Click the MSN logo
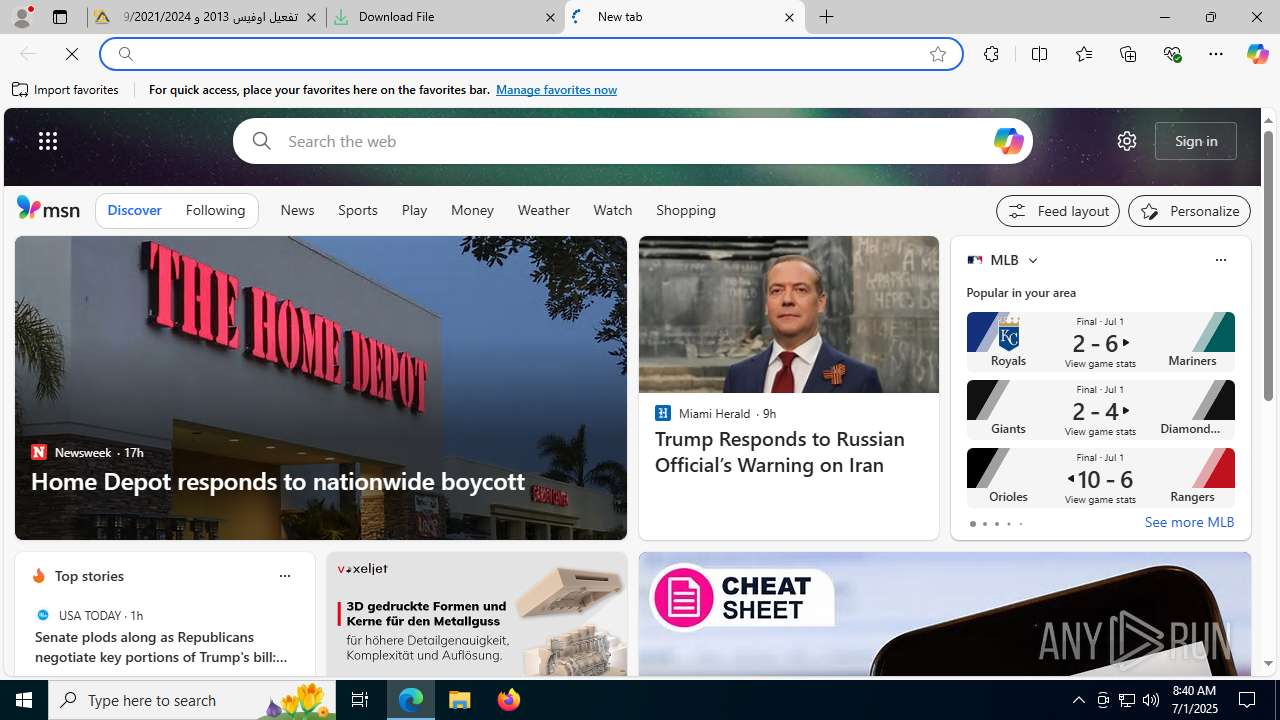The image size is (1280, 720). point(48,208)
